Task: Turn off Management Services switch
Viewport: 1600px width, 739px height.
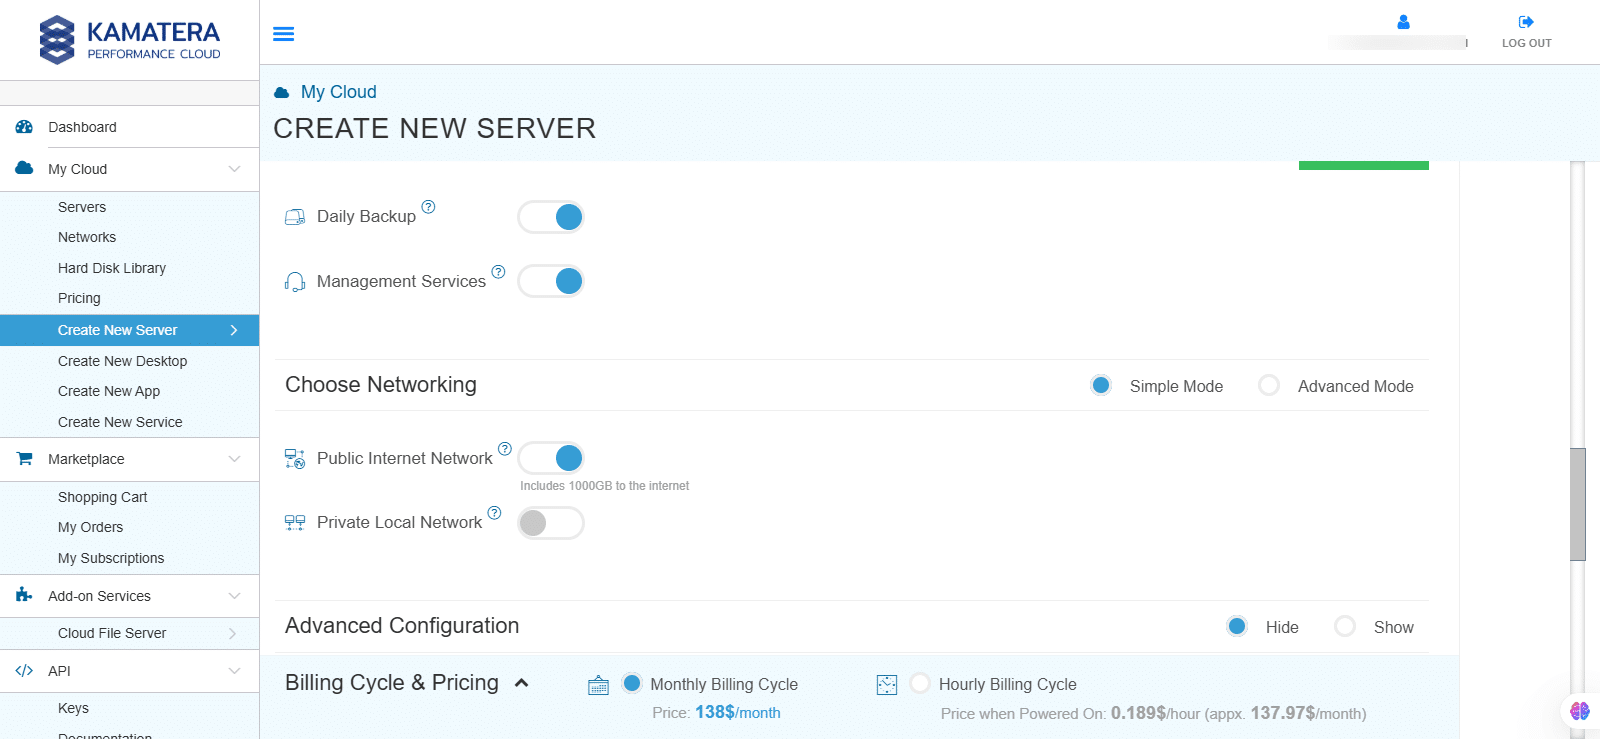Action: click(x=551, y=281)
